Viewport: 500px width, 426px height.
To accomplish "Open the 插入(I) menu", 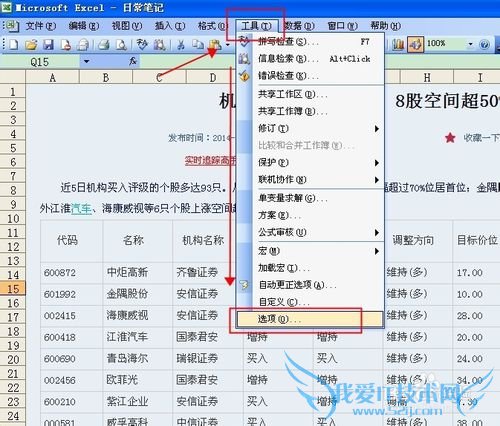I will tap(170, 26).
